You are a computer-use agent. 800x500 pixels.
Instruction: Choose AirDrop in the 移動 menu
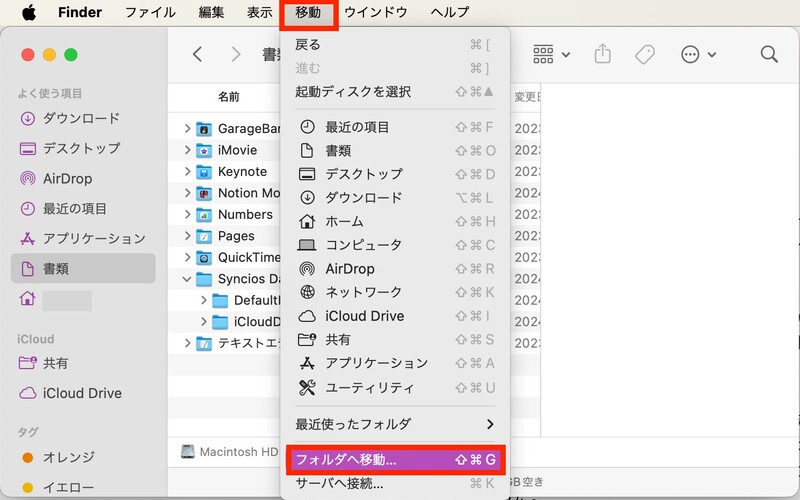pos(395,268)
